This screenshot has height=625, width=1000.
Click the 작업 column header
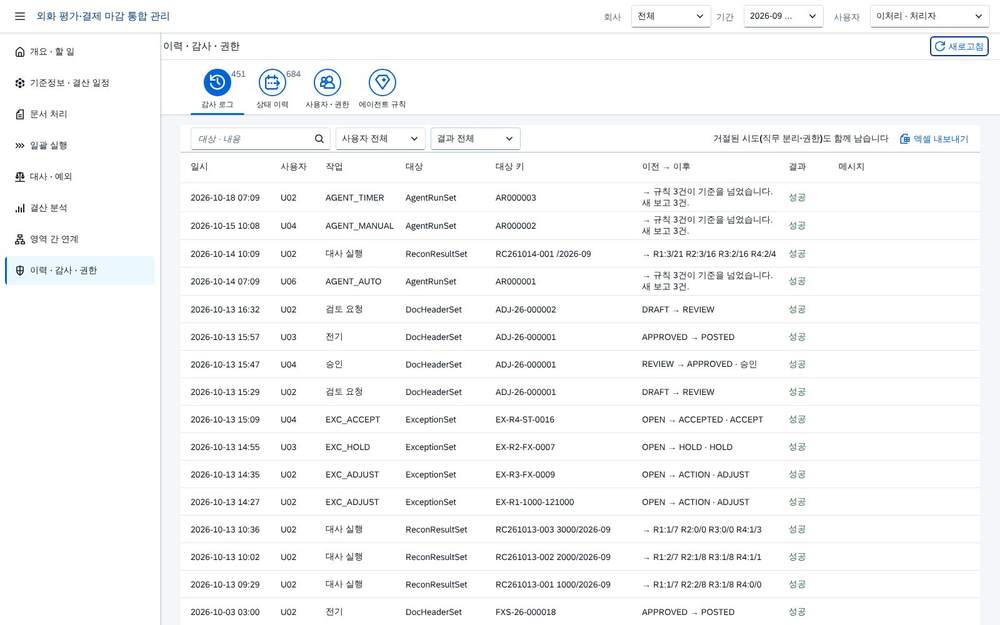pos(334,166)
